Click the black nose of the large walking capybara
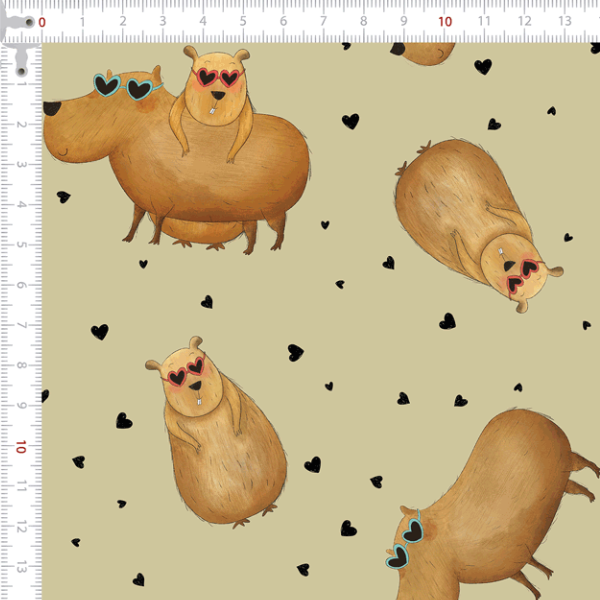 (x=48, y=107)
